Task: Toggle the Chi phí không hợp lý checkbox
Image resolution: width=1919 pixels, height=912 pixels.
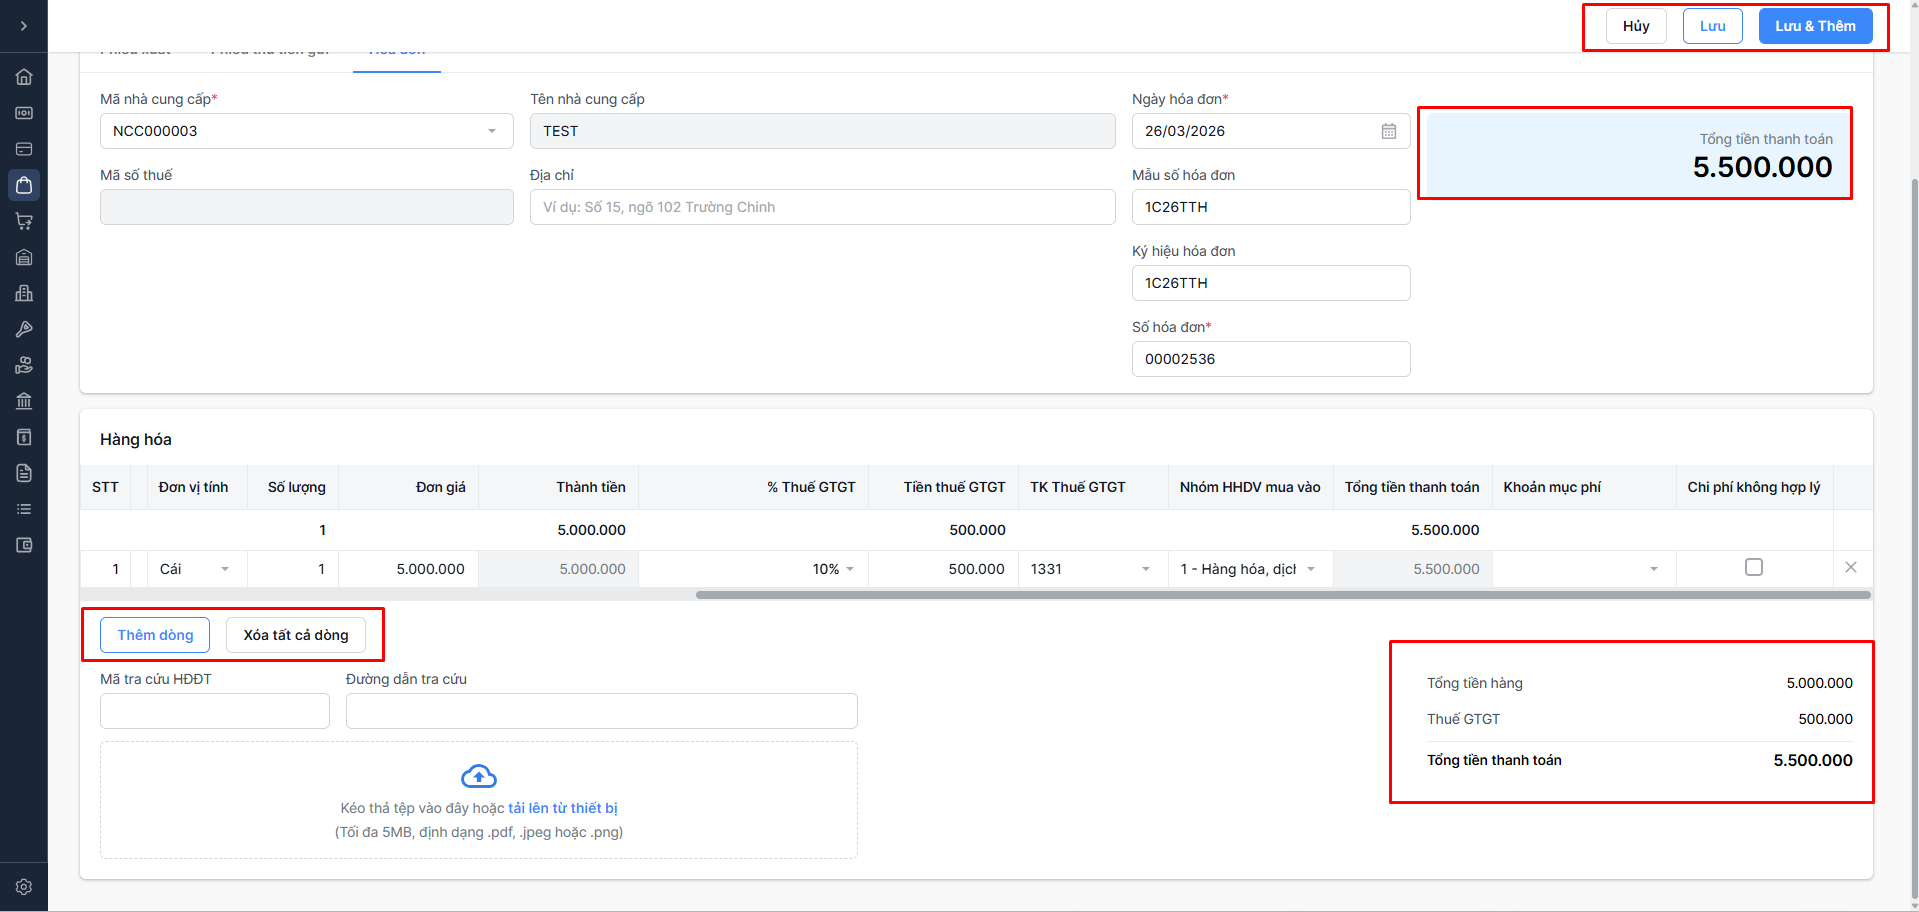Action: (1754, 567)
